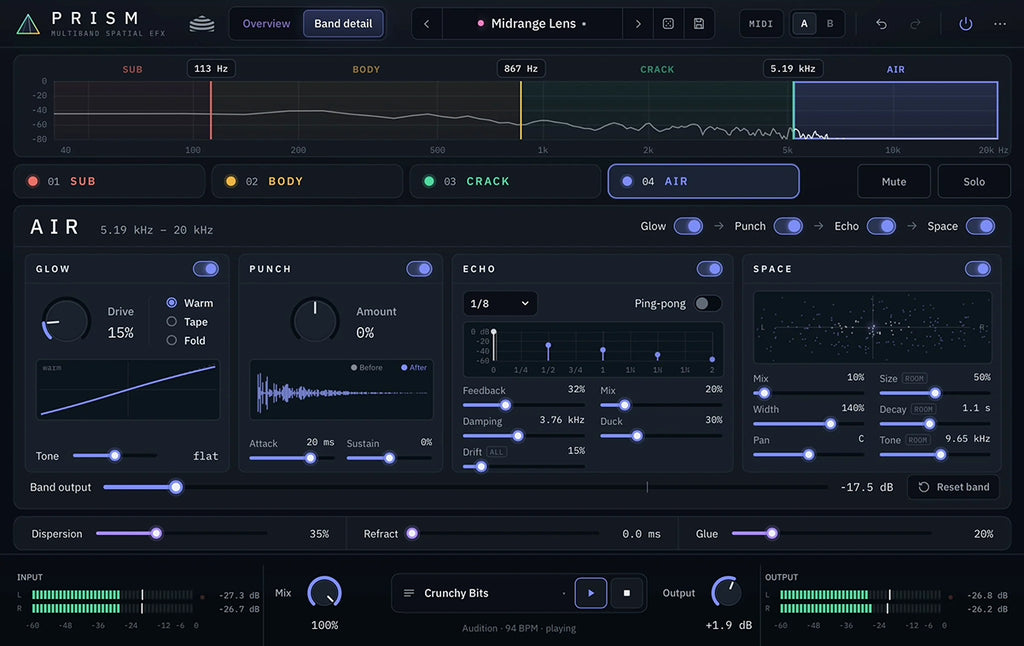Open the MIDI button
The width and height of the screenshot is (1024, 646).
pyautogui.click(x=761, y=24)
